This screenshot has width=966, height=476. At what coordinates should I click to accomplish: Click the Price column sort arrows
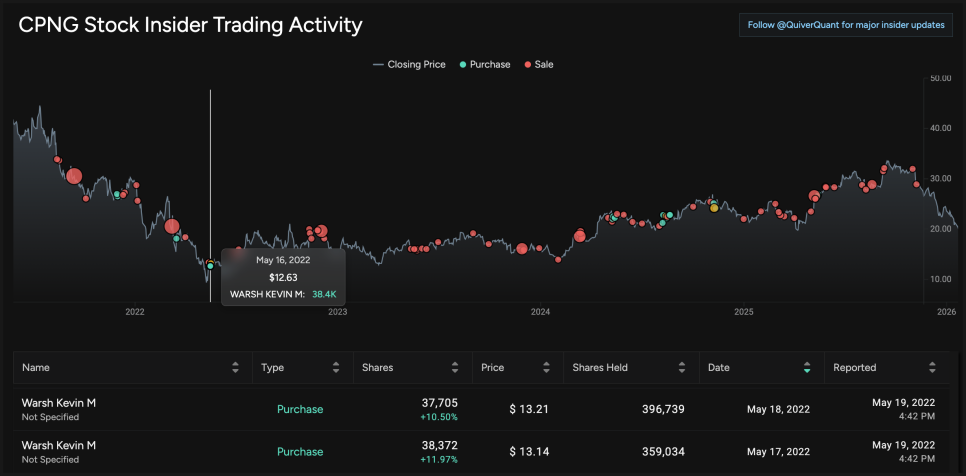548,367
